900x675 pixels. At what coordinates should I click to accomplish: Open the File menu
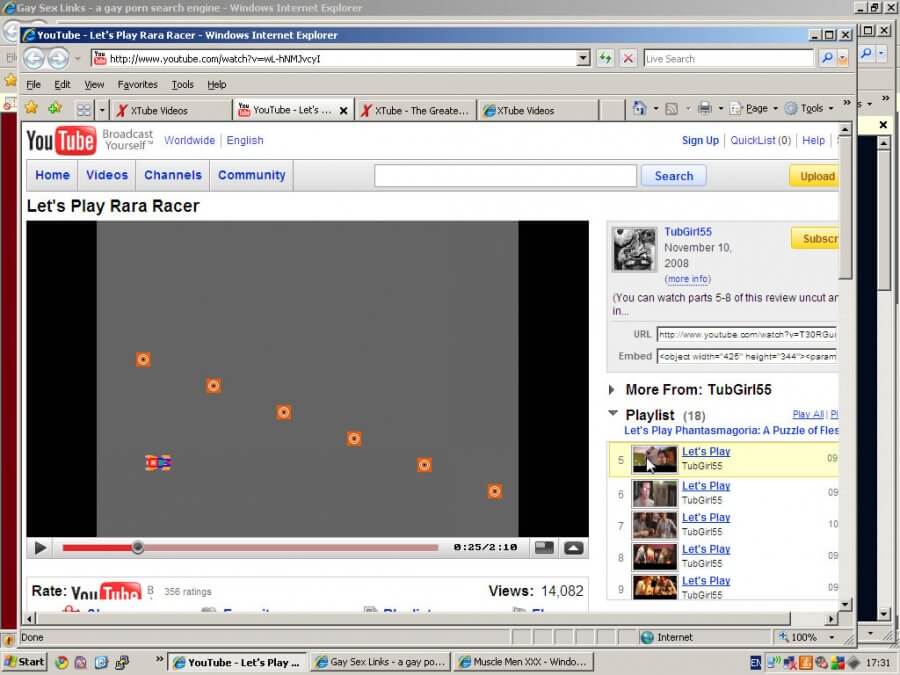(33, 84)
